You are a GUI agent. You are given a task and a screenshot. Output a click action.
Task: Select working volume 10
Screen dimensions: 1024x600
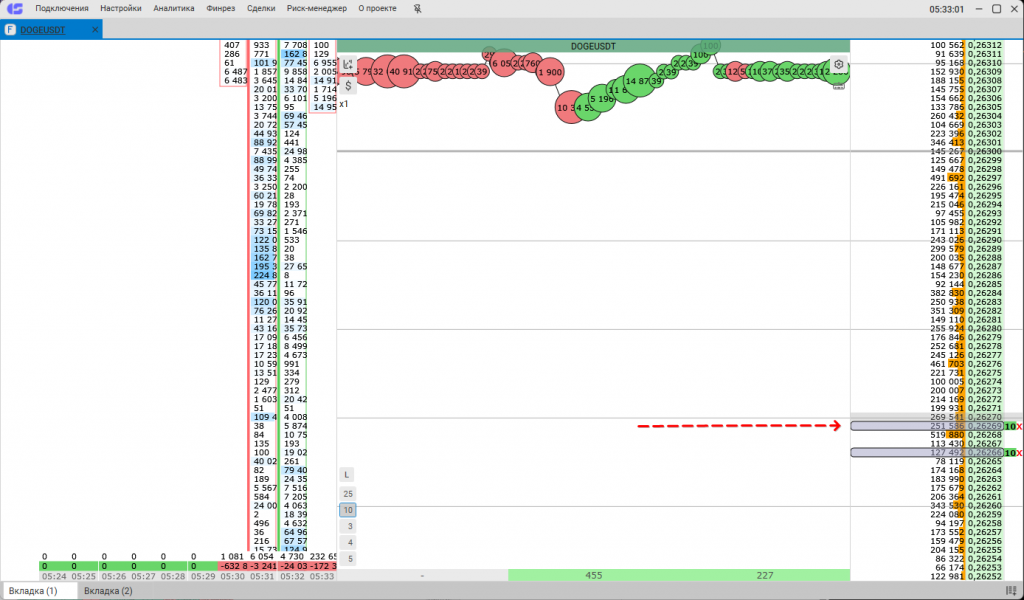point(347,510)
